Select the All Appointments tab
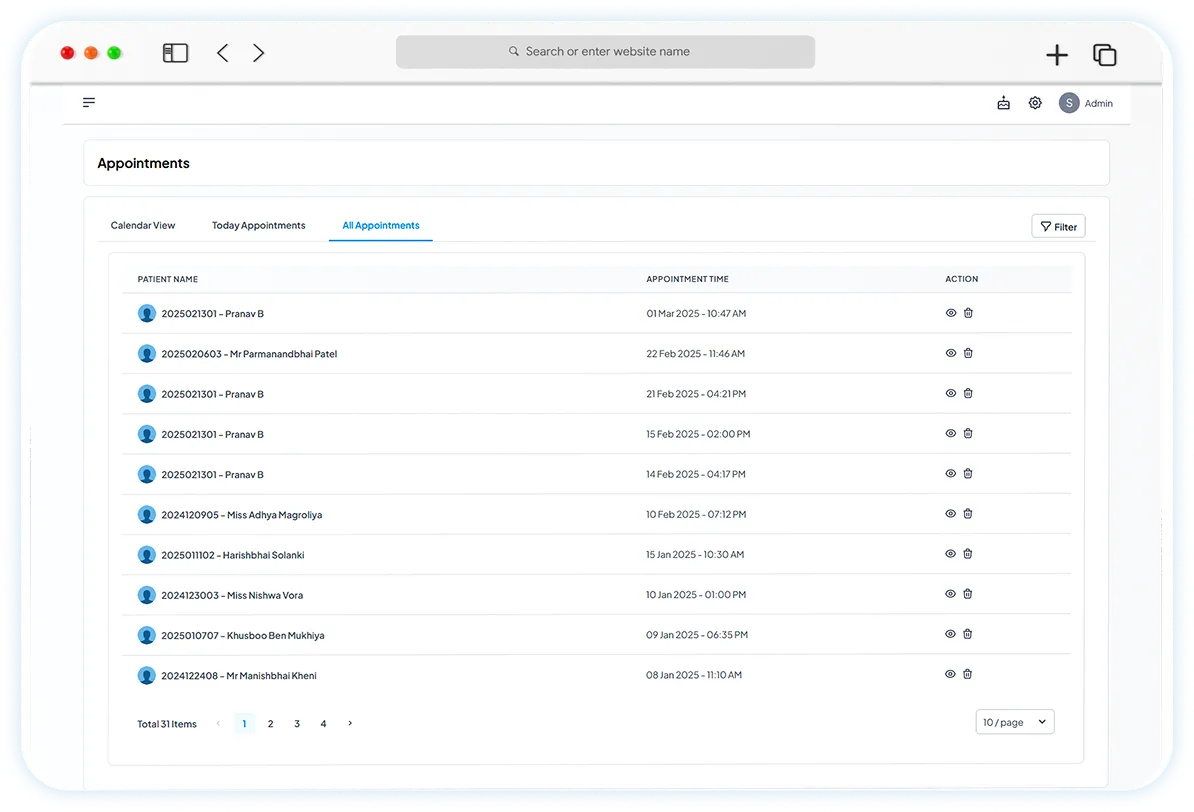Screen dimensions: 1194x812 click(x=381, y=225)
